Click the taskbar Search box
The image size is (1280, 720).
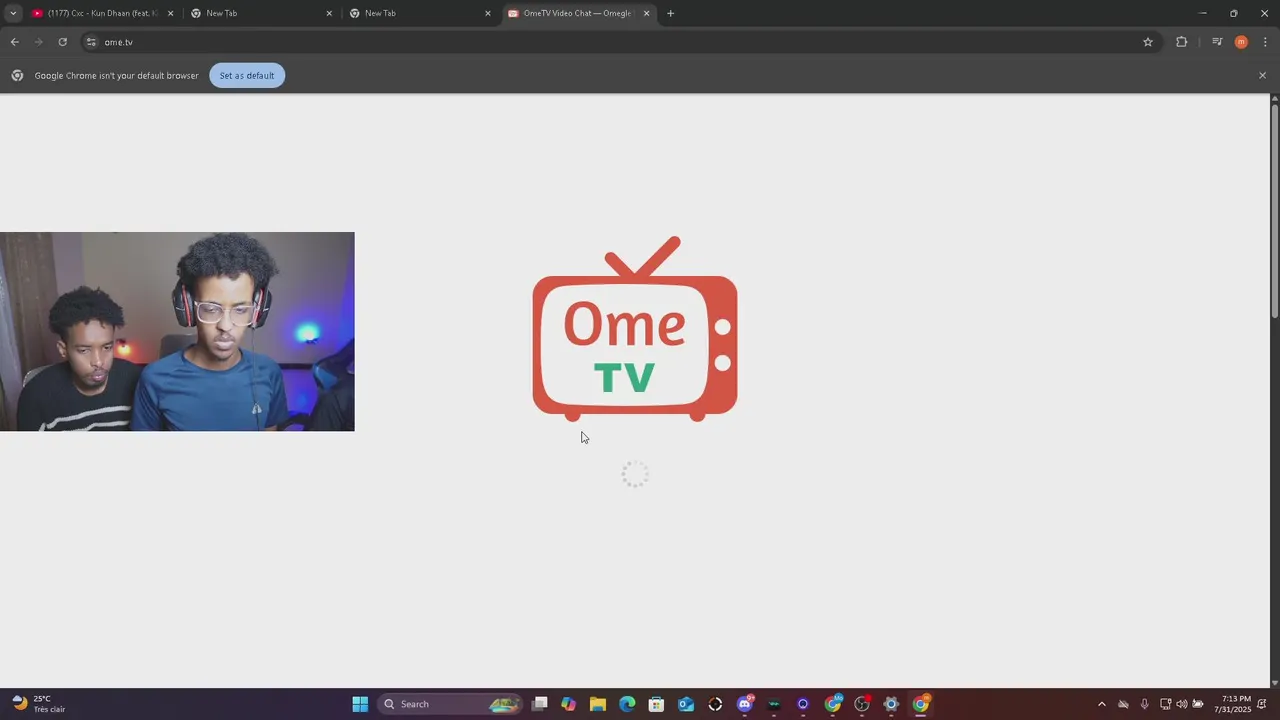[x=451, y=704]
